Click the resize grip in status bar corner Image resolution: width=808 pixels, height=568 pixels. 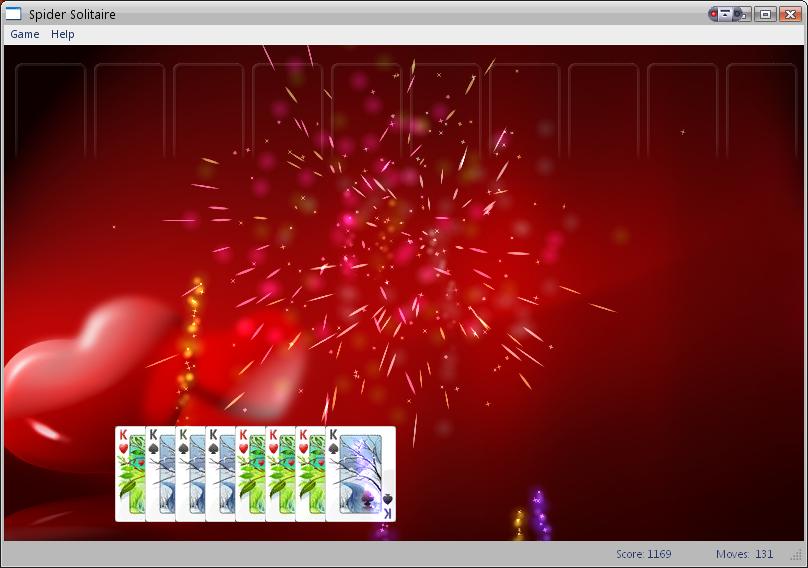pyautogui.click(x=796, y=555)
